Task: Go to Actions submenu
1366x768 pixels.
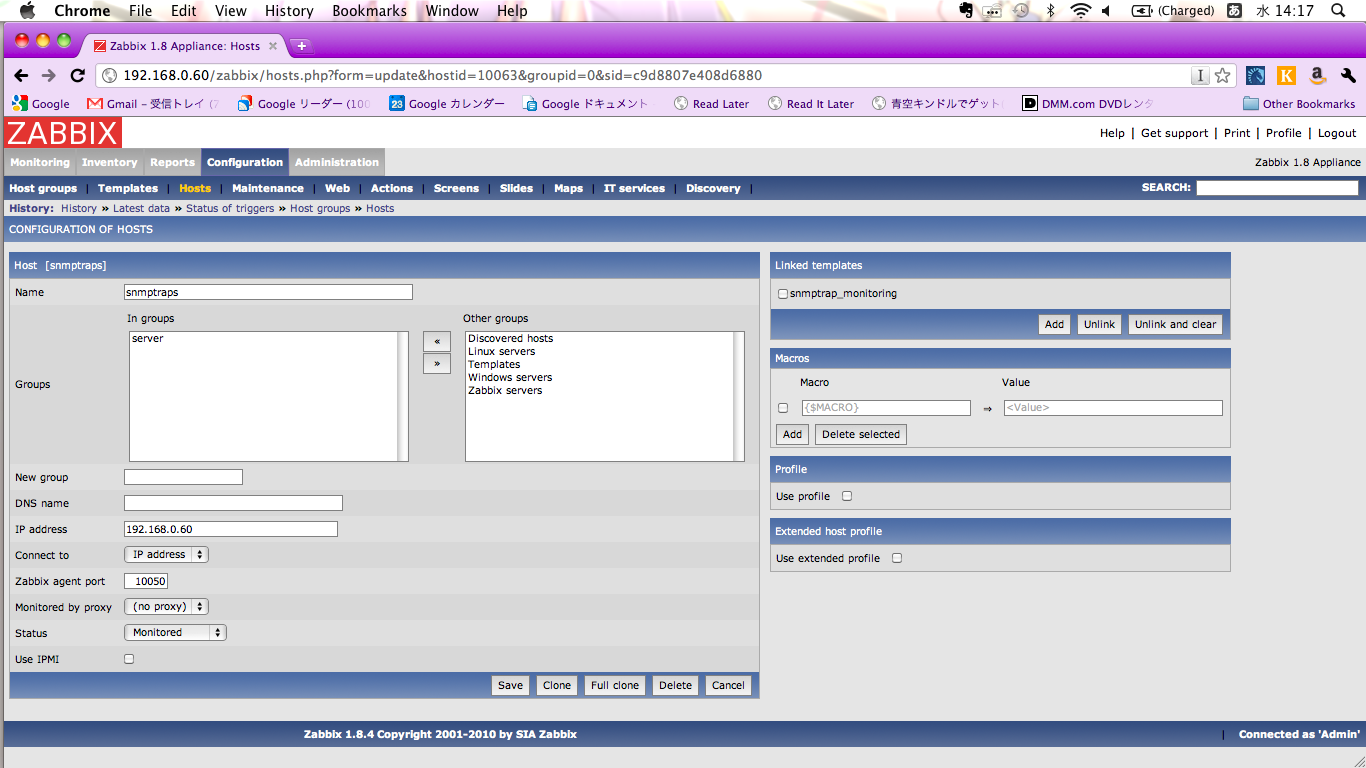Action: (x=392, y=188)
